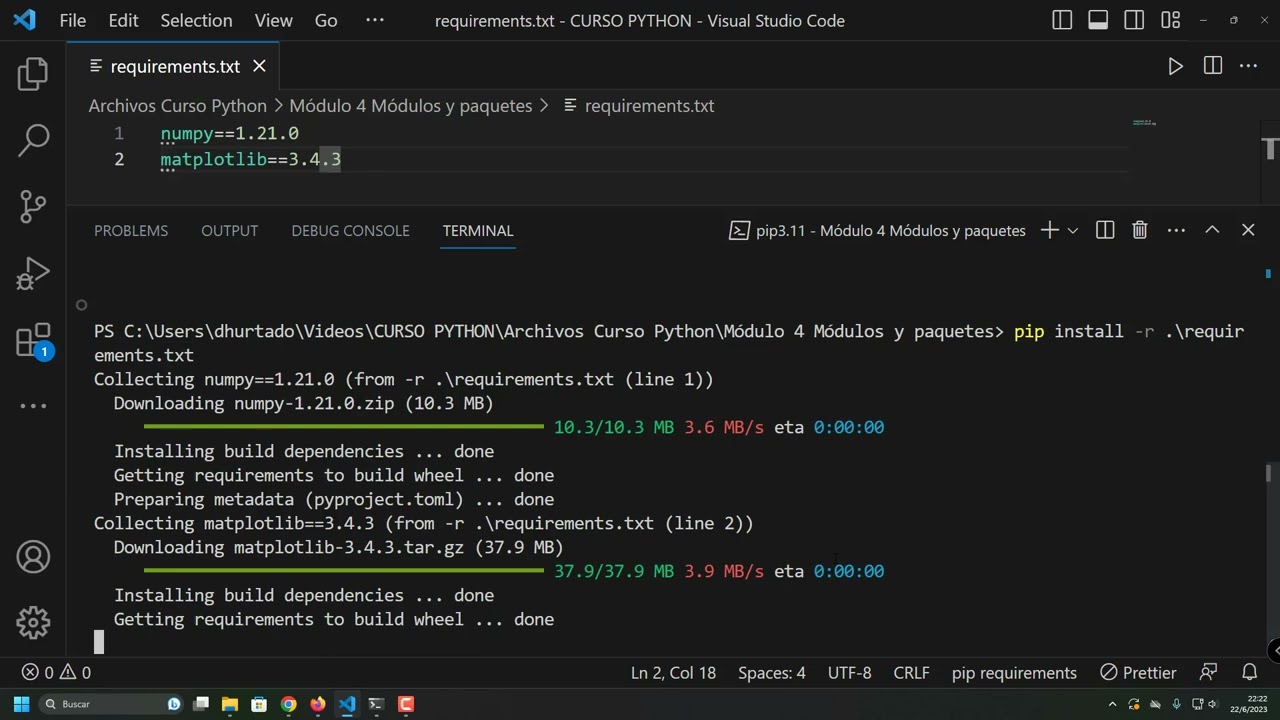This screenshot has width=1280, height=720.
Task: Open errors and warnings status item
Action: [56, 673]
